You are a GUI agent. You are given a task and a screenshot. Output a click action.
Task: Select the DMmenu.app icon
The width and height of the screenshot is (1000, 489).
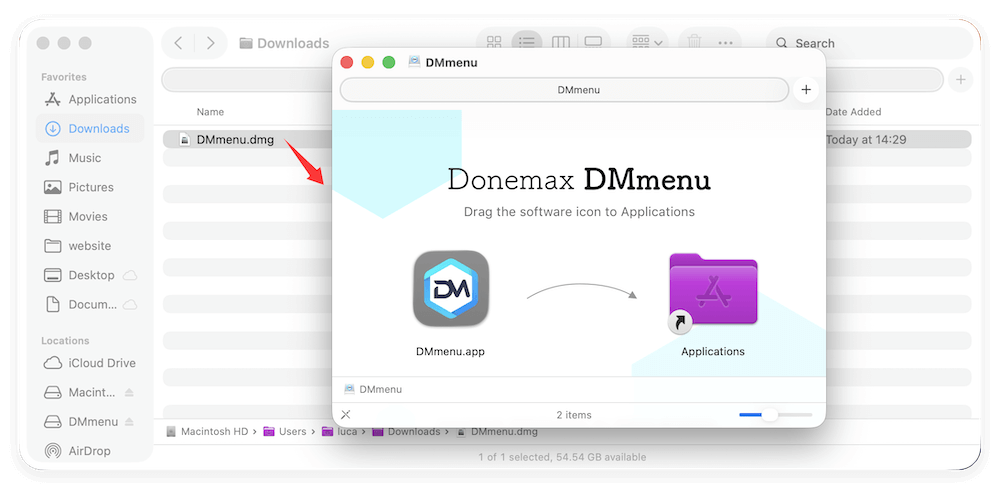coord(450,288)
